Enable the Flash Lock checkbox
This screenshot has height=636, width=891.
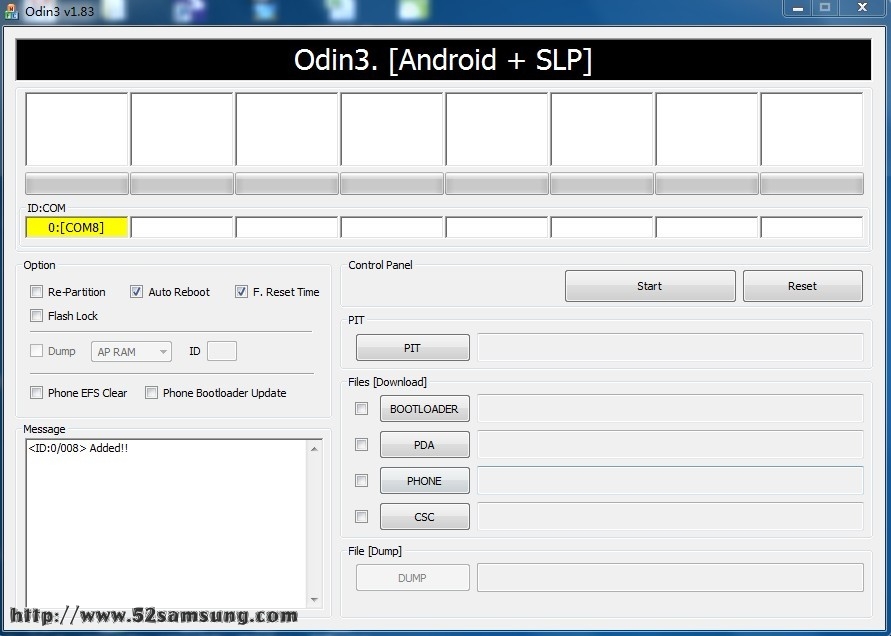(x=36, y=315)
